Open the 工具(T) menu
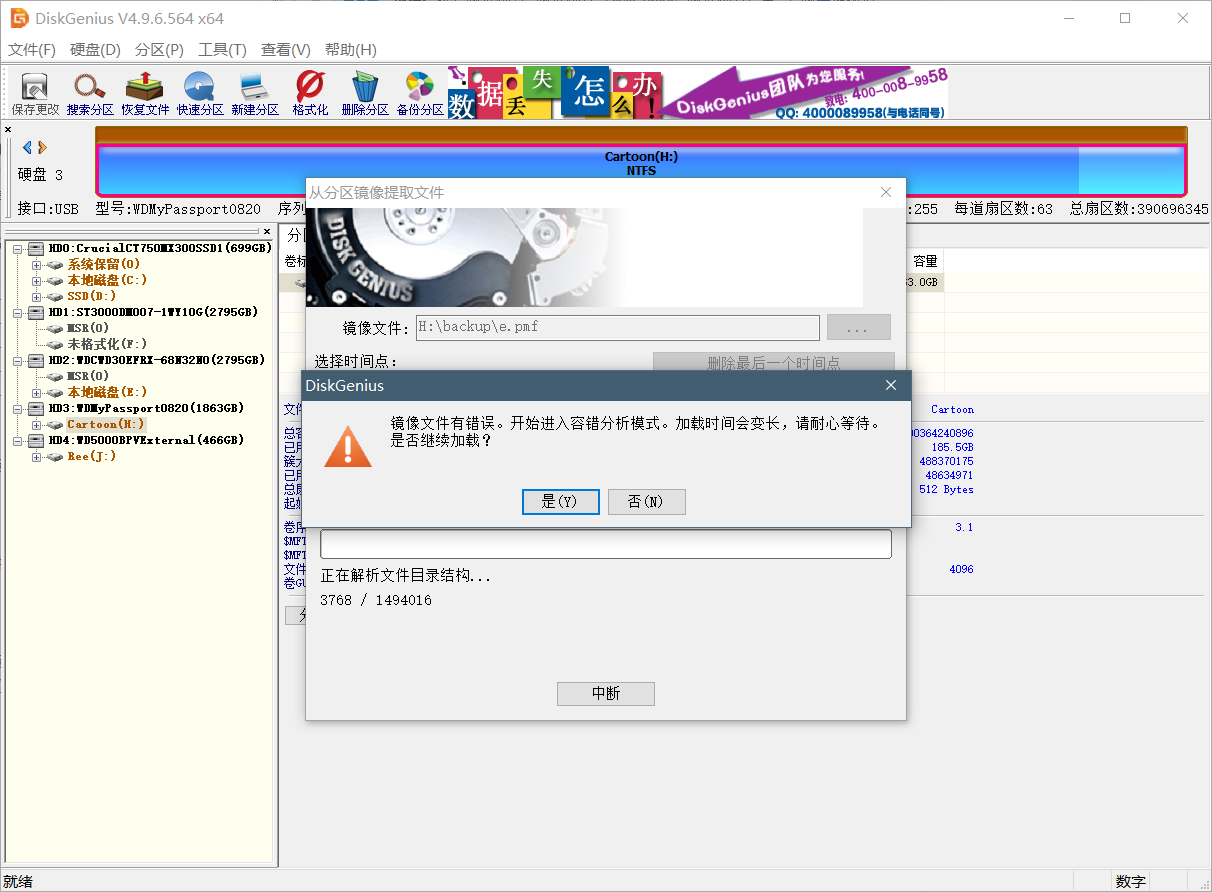Viewport: 1212px width, 892px height. 222,50
